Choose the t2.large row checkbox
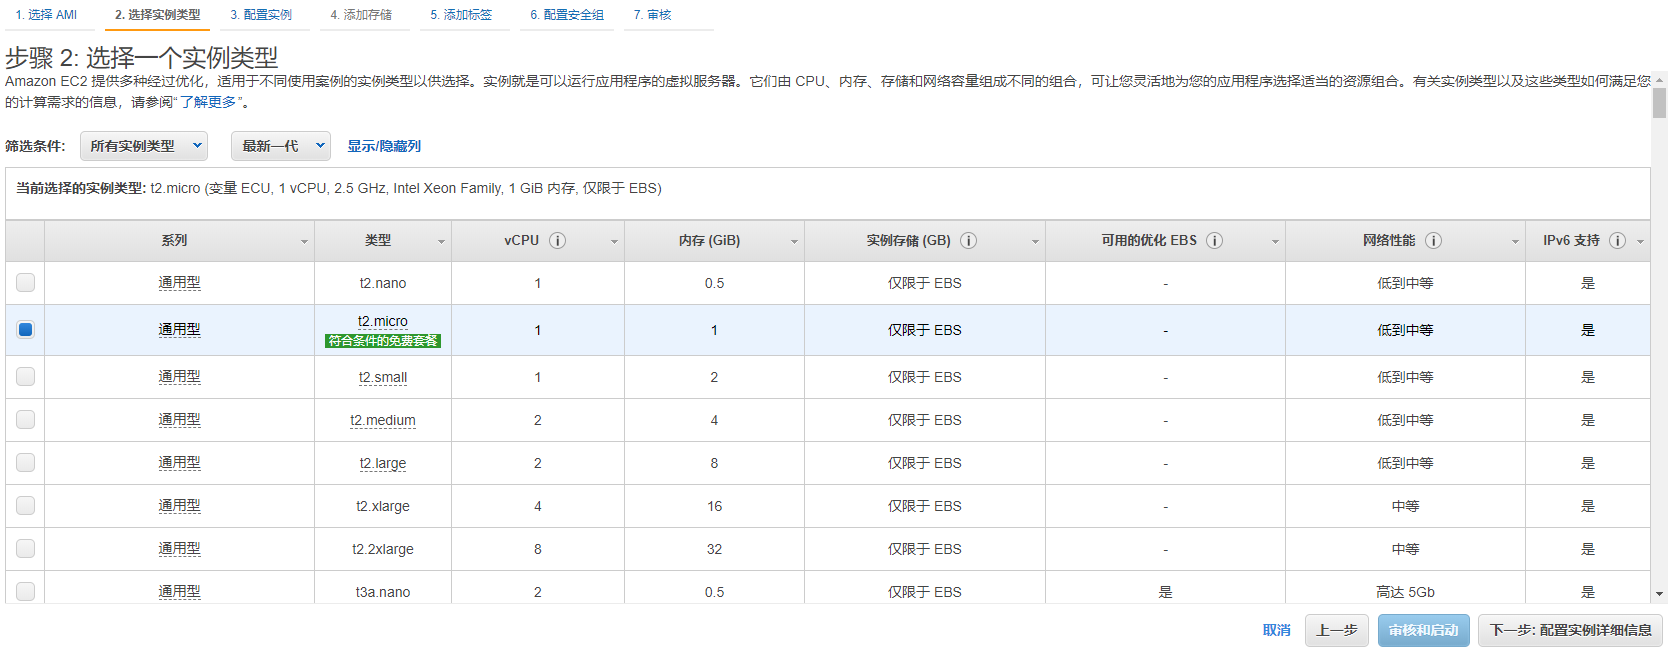The height and width of the screenshot is (663, 1670). 25,463
